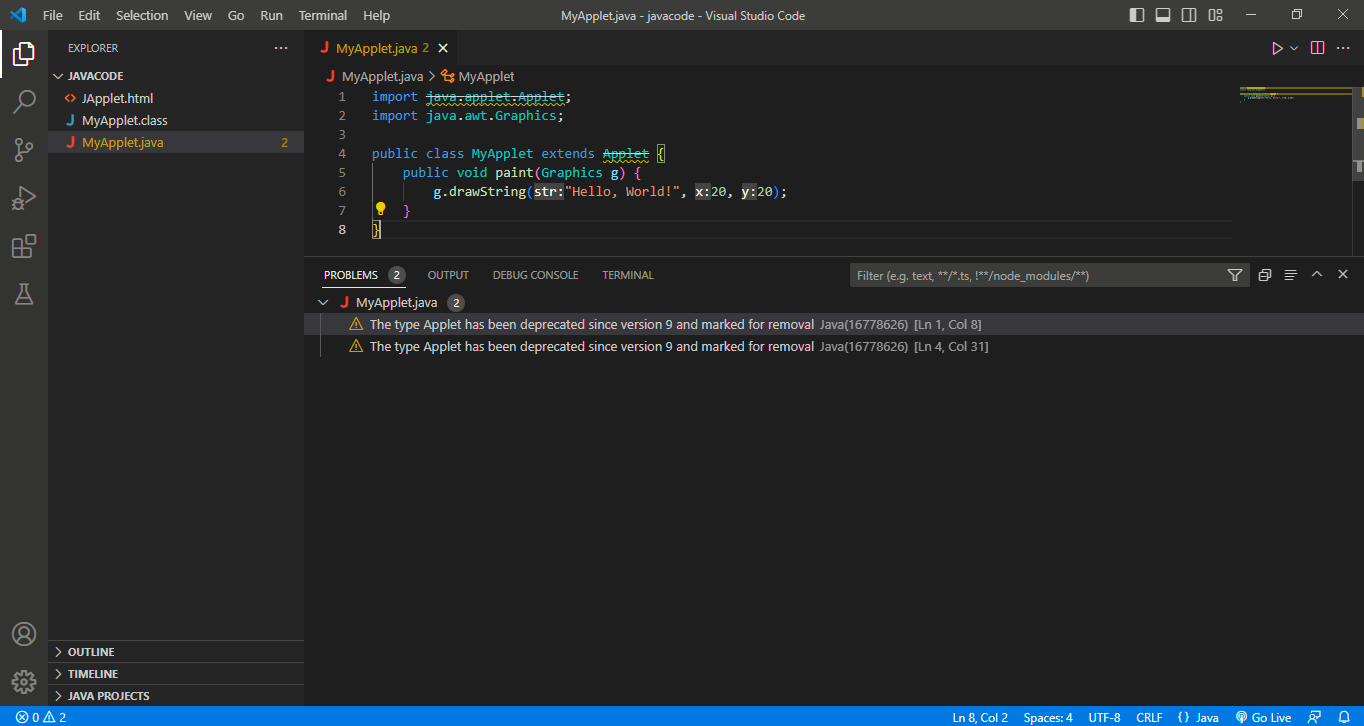Collapse the JAVACODE folder section

tap(175, 76)
